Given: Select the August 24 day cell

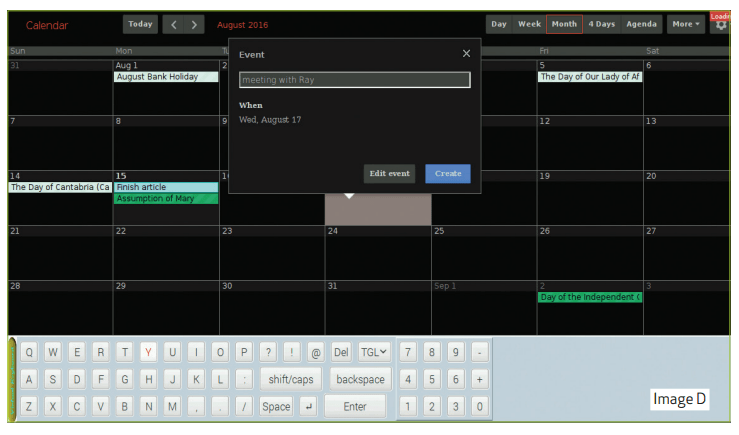Looking at the screenshot, I should click(x=378, y=253).
